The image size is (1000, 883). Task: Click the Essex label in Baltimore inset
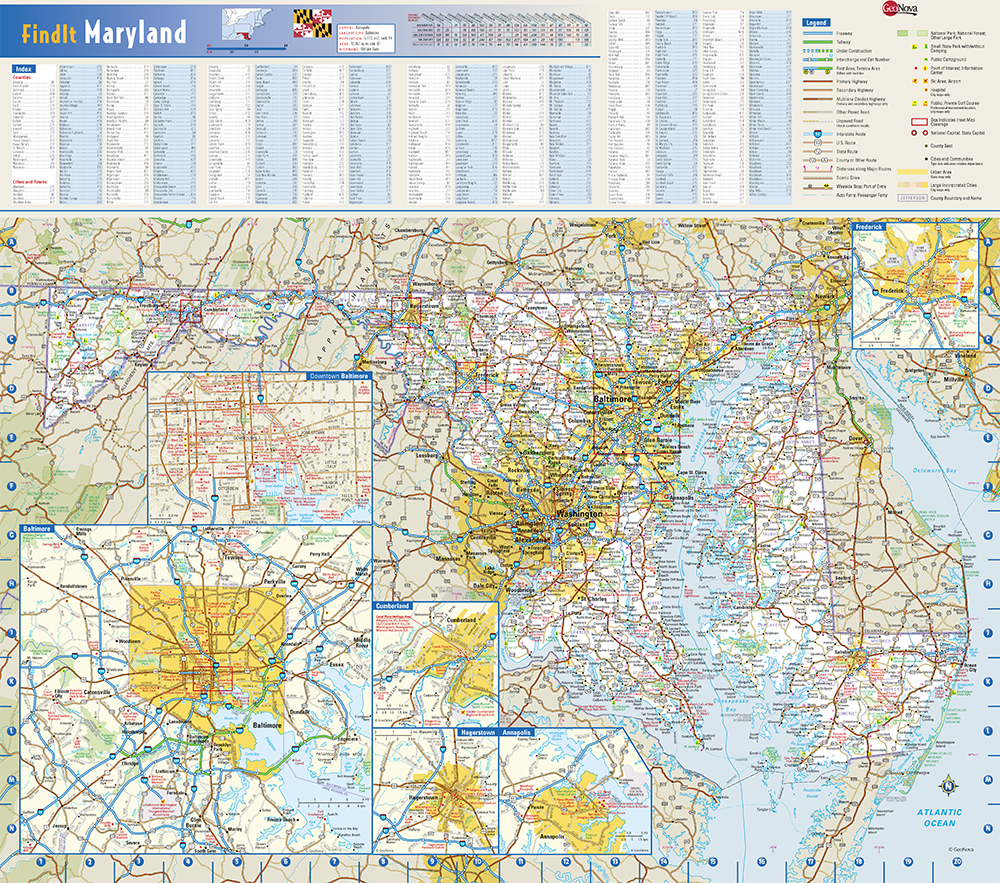click(x=336, y=664)
